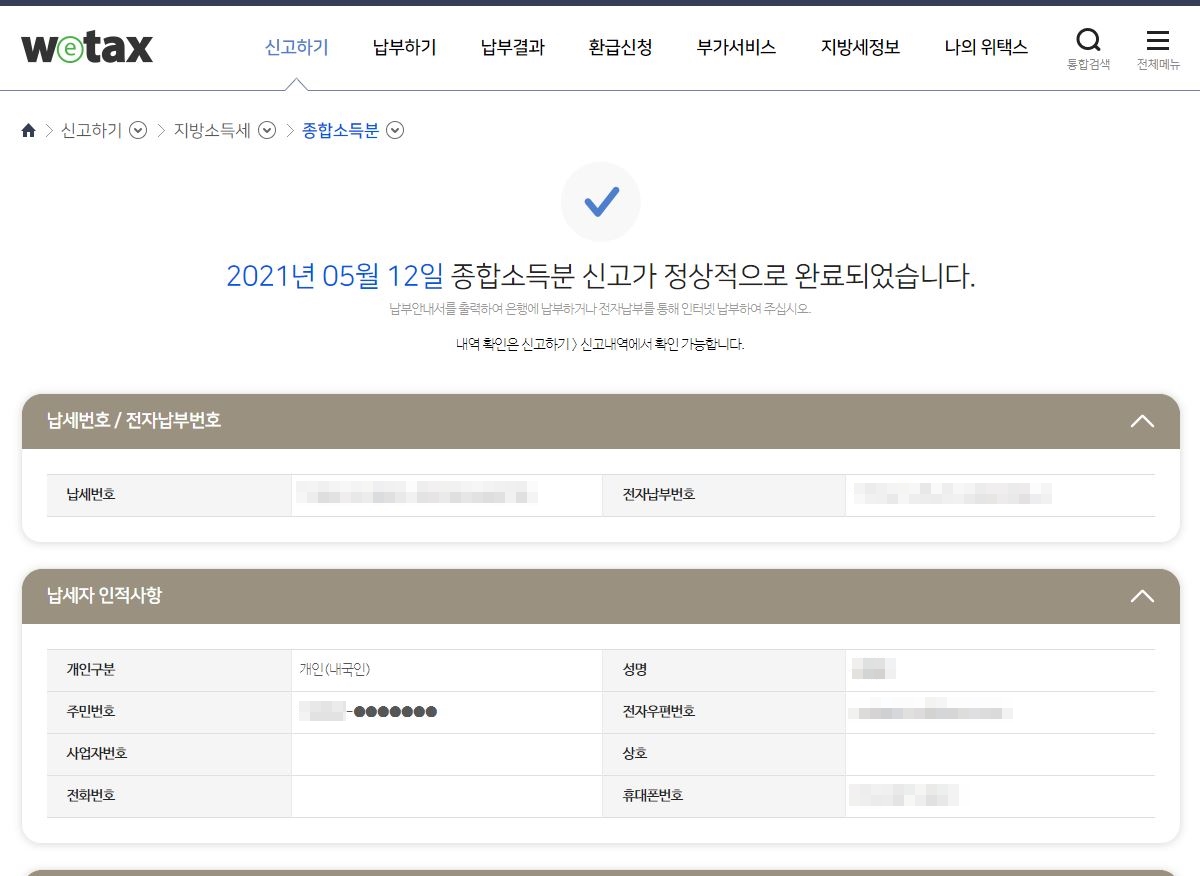1200x876 pixels.
Task: Click the 납세자 인적사항 section heading
Action: pyautogui.click(x=104, y=596)
